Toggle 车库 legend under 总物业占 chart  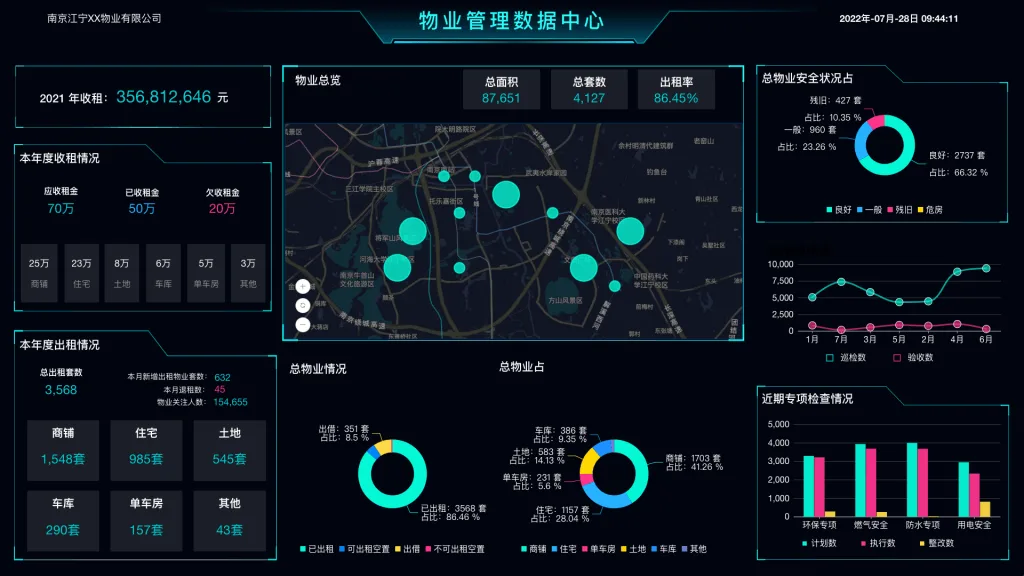[x=664, y=549]
